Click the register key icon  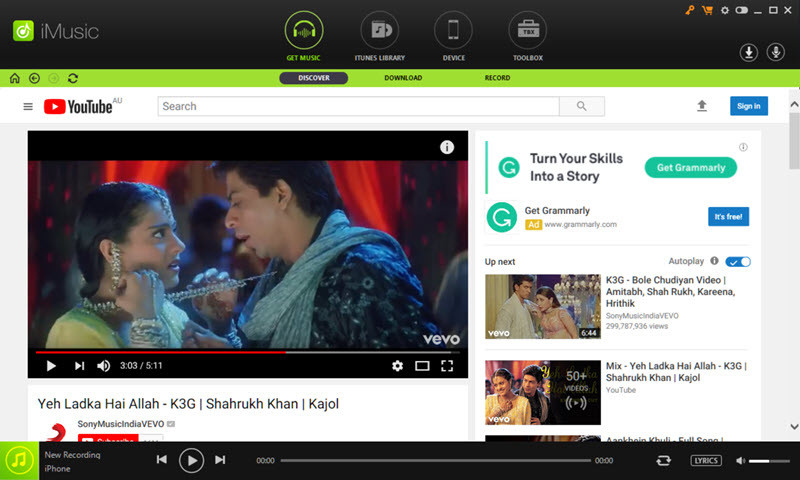point(690,10)
